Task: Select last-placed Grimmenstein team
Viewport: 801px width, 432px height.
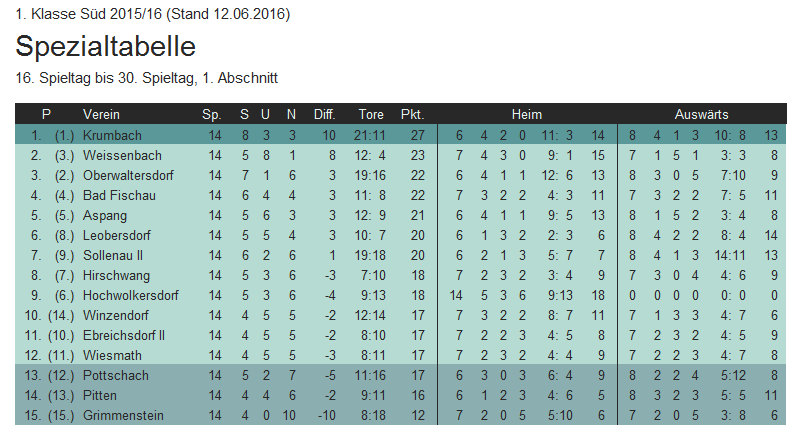Action: 121,415
